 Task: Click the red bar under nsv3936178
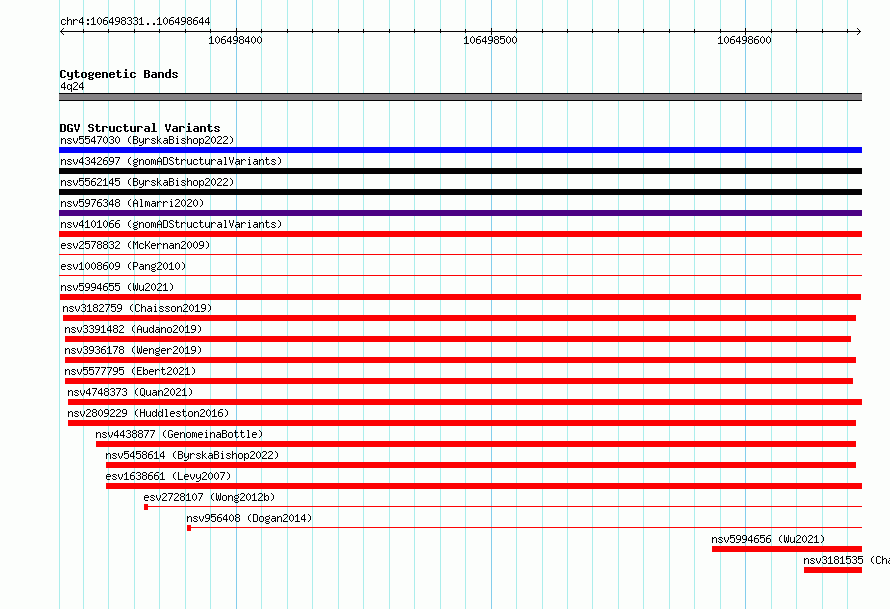pyautogui.click(x=460, y=360)
